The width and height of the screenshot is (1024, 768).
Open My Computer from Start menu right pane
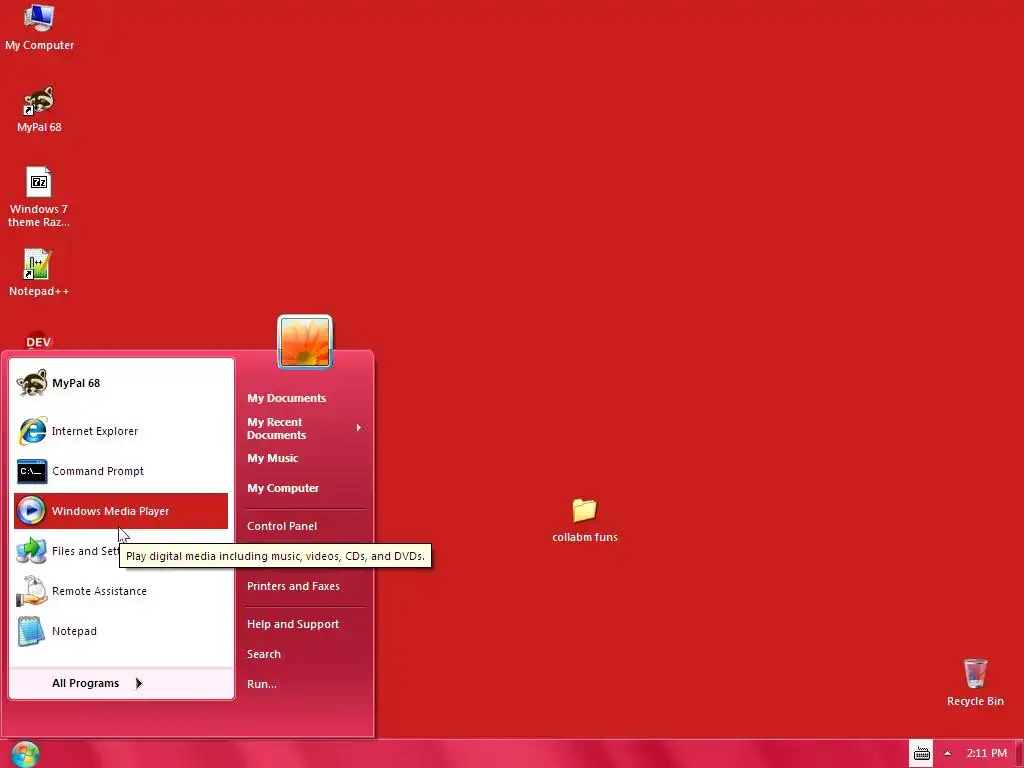coord(283,488)
